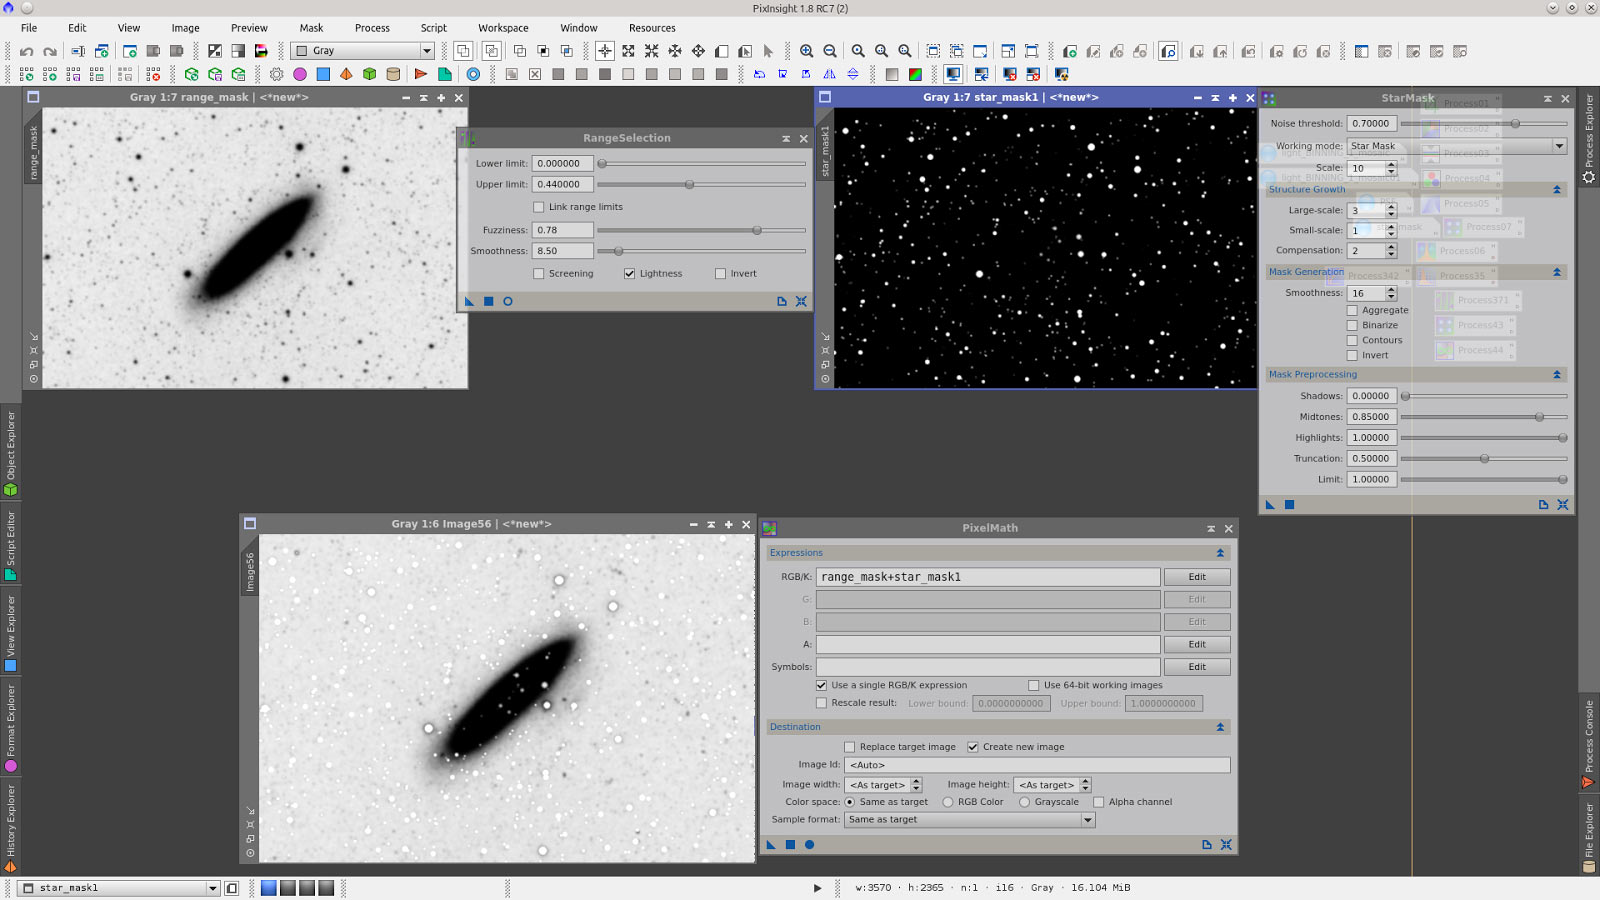Collapse the Mask Preprocessing section
This screenshot has width=1600, height=900.
(1556, 375)
